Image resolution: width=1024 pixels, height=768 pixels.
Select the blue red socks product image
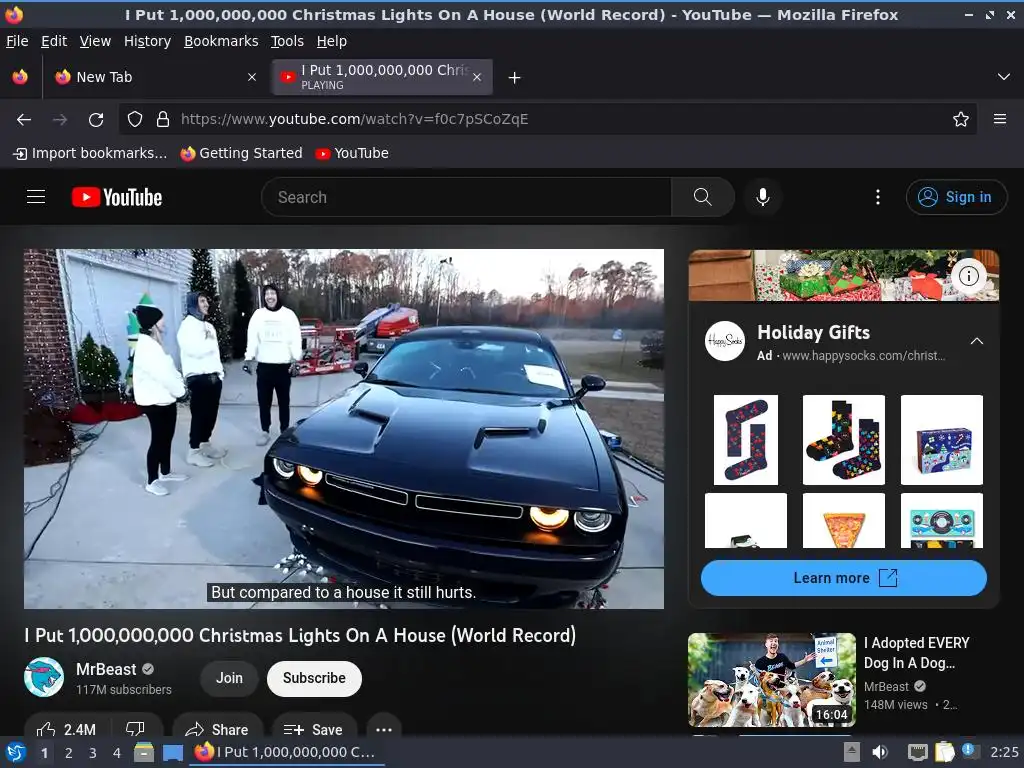click(x=746, y=440)
